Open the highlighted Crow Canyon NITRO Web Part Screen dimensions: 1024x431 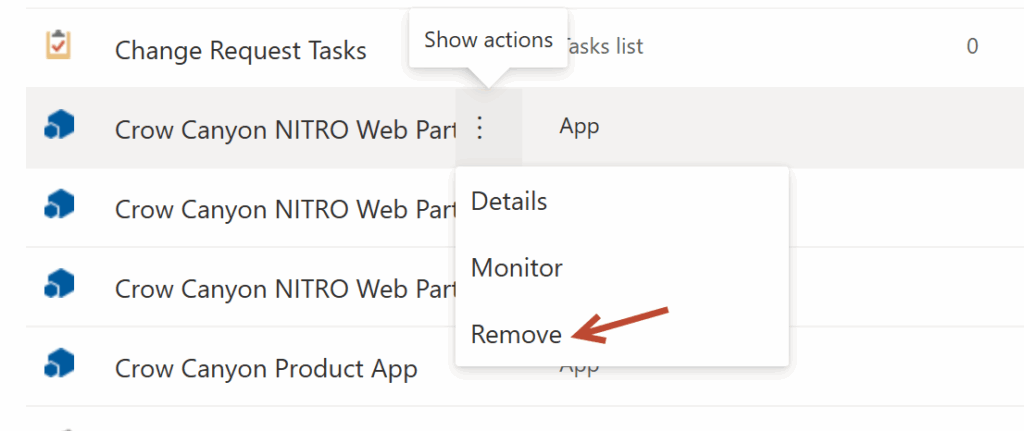(285, 131)
